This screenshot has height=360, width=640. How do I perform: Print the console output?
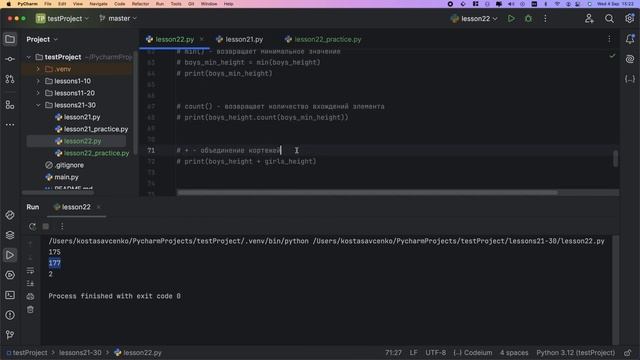(30, 296)
